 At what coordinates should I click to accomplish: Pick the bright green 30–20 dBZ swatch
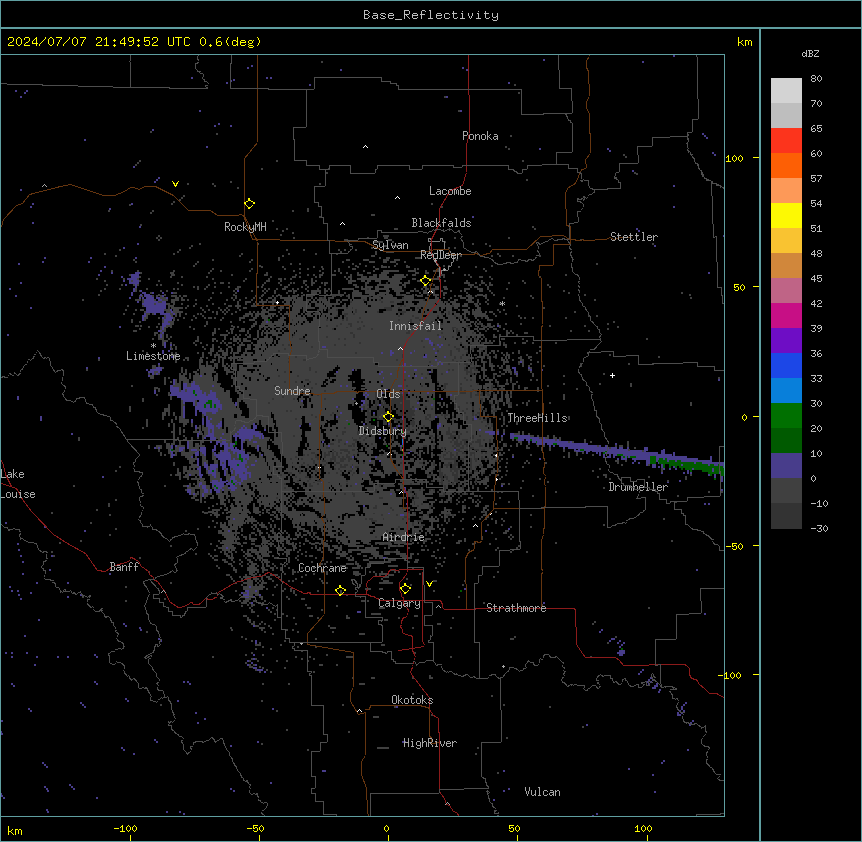(786, 416)
